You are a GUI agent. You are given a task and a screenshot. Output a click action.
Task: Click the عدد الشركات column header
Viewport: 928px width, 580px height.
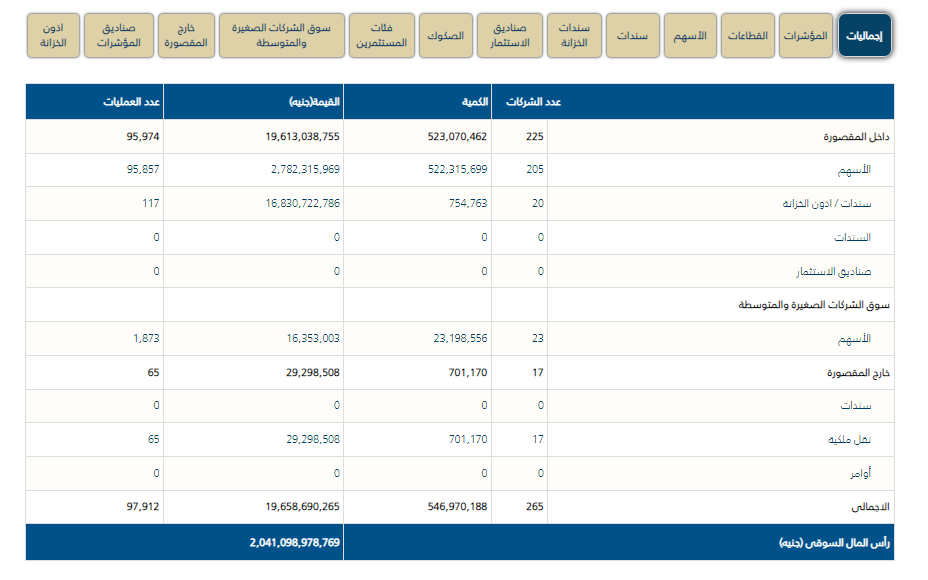coord(532,103)
